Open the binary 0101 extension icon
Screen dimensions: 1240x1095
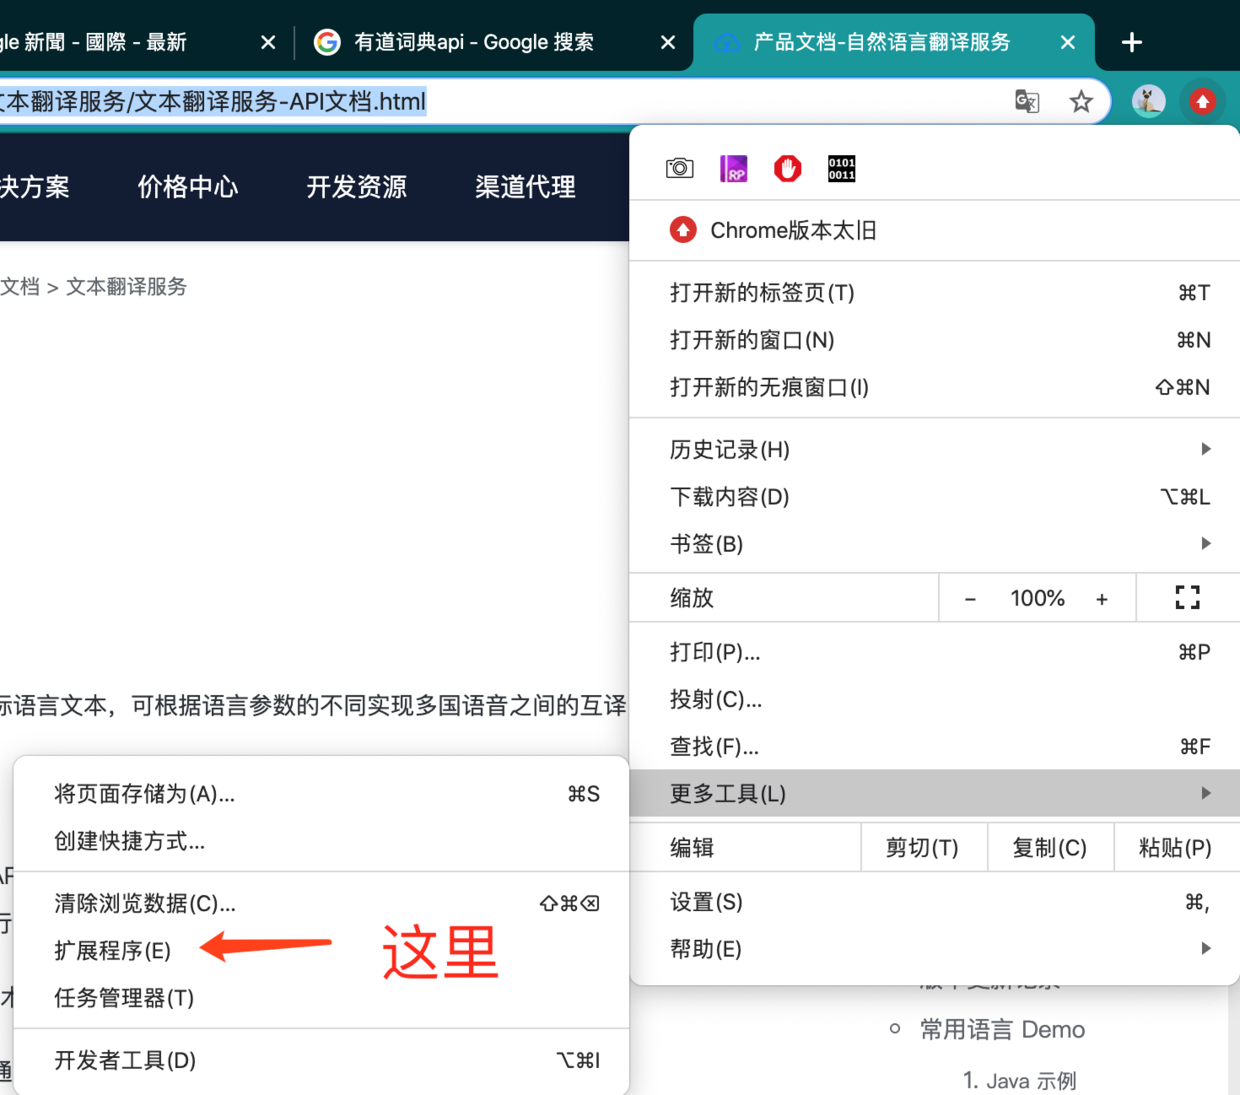point(841,168)
